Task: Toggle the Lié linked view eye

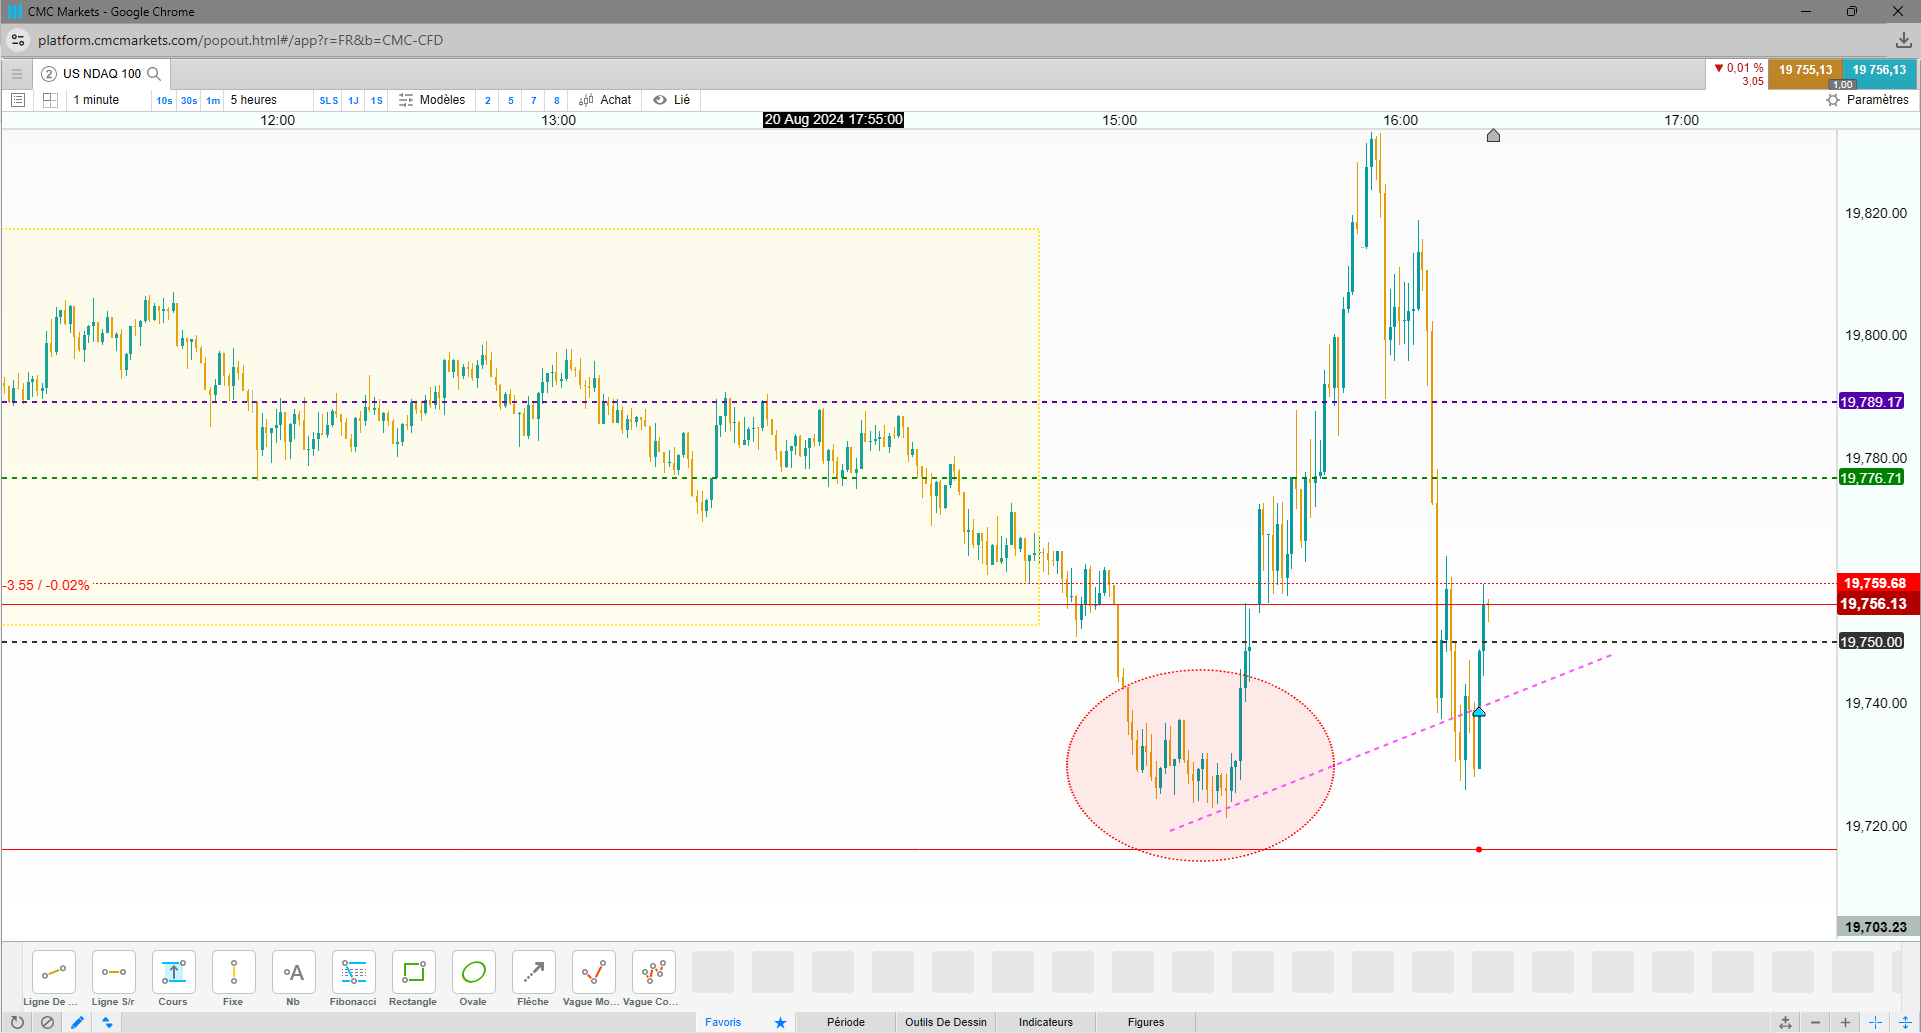Action: [672, 100]
